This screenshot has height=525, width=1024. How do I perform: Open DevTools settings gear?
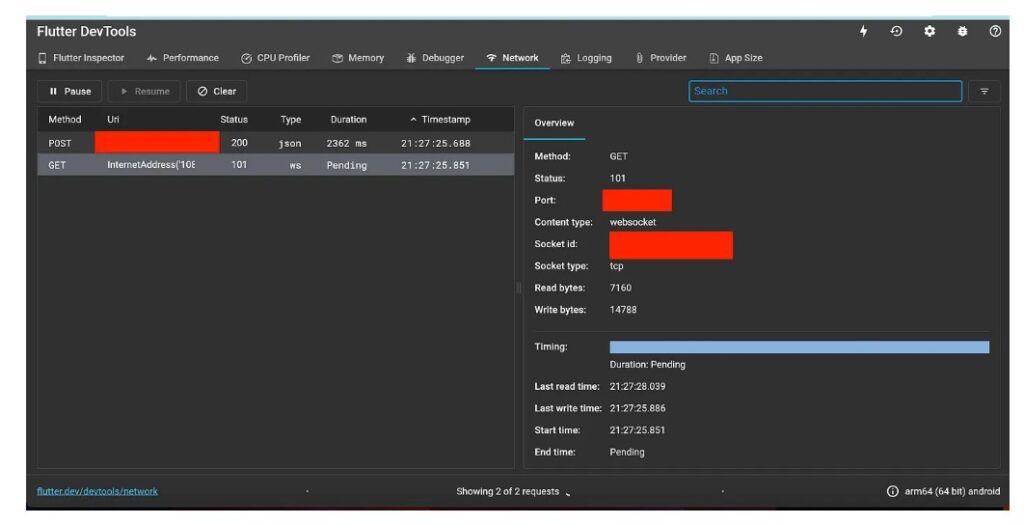[929, 31]
